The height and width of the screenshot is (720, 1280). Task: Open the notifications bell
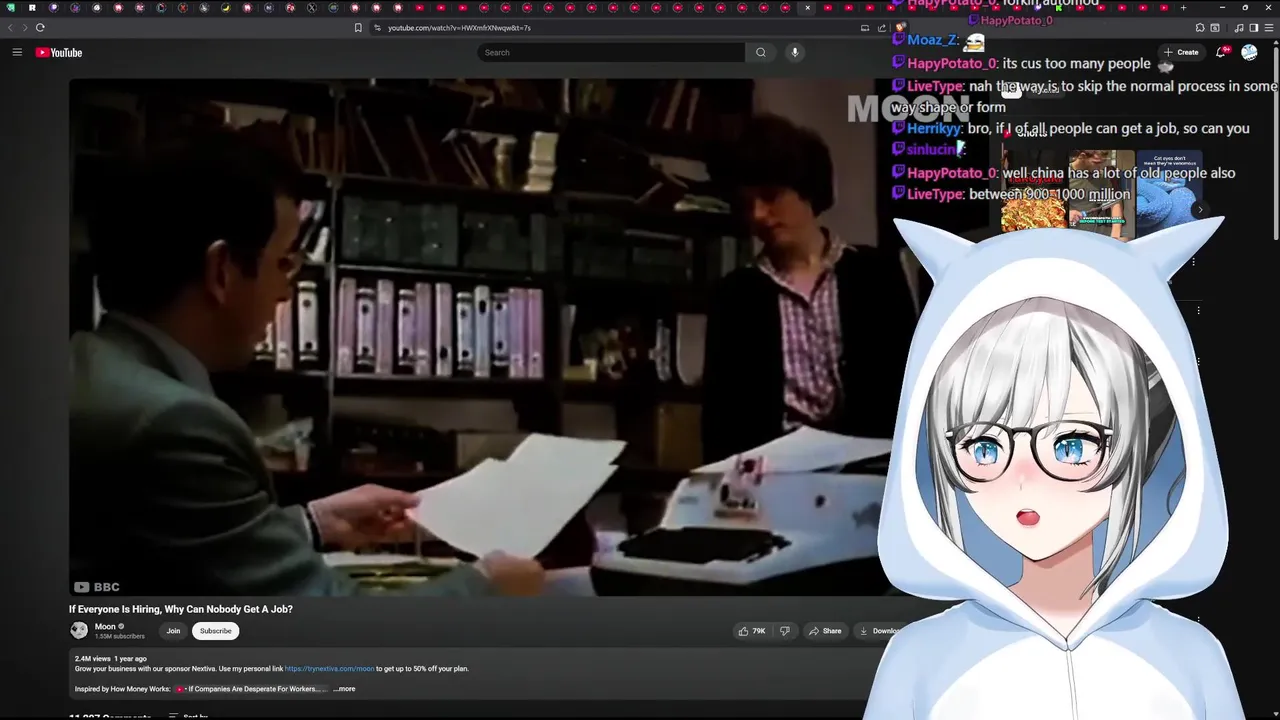[x=1221, y=52]
